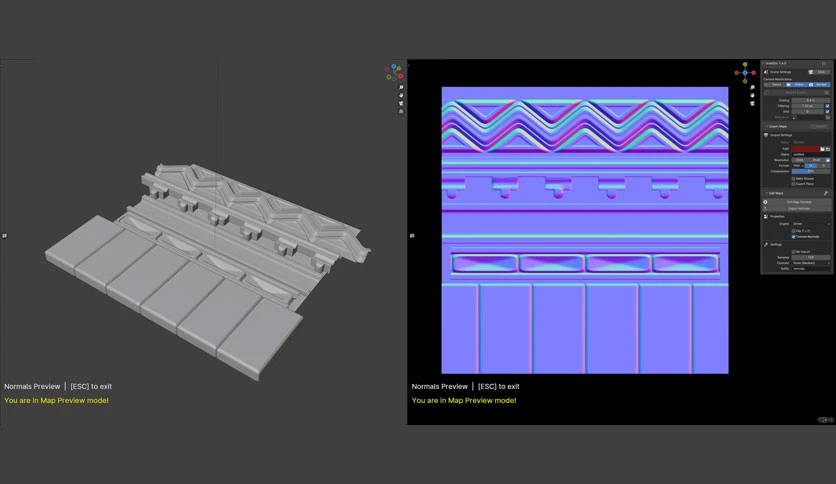Click the Suffix field showing normals
This screenshot has width=836, height=484.
(x=811, y=268)
